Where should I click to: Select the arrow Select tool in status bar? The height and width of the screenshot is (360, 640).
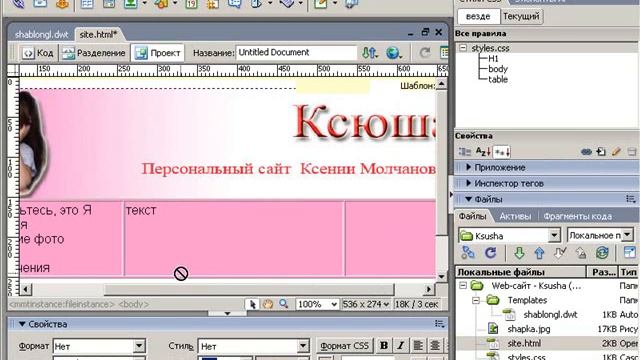[253, 304]
